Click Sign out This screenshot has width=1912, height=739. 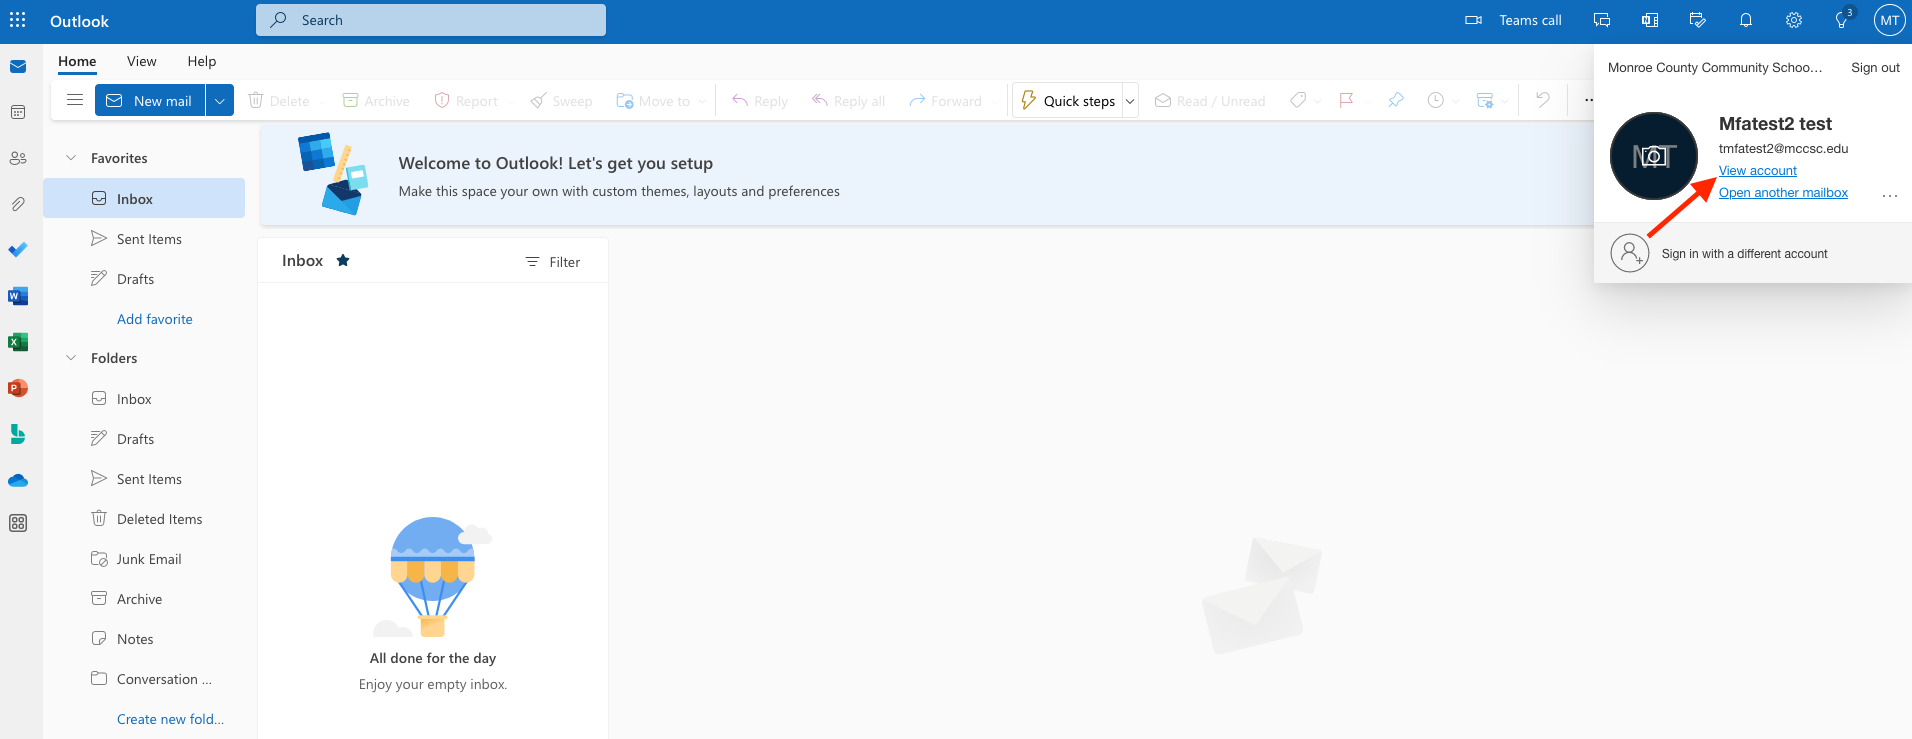(1875, 68)
